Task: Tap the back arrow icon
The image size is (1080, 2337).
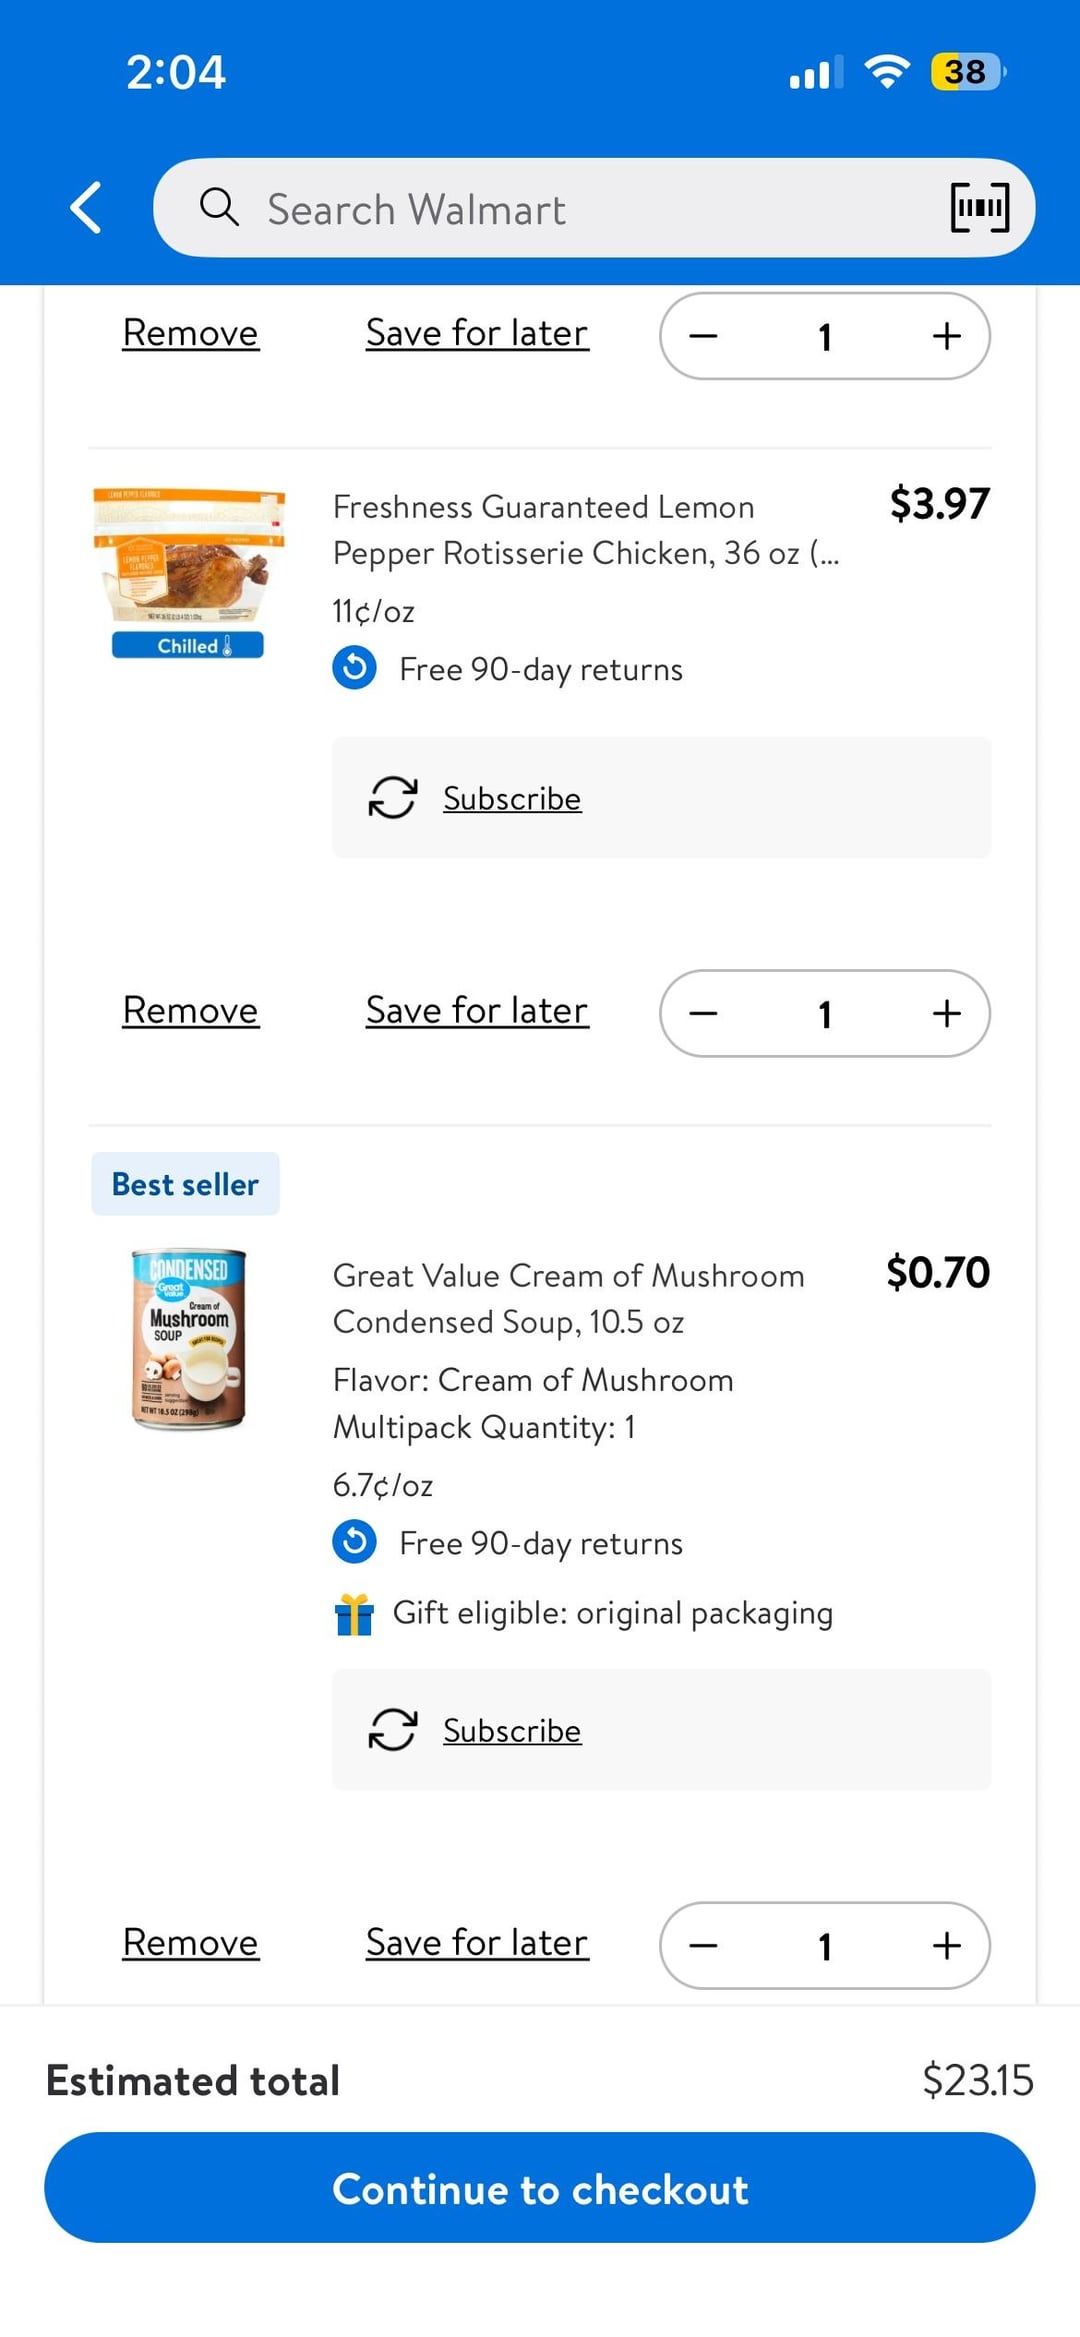Action: 87,208
